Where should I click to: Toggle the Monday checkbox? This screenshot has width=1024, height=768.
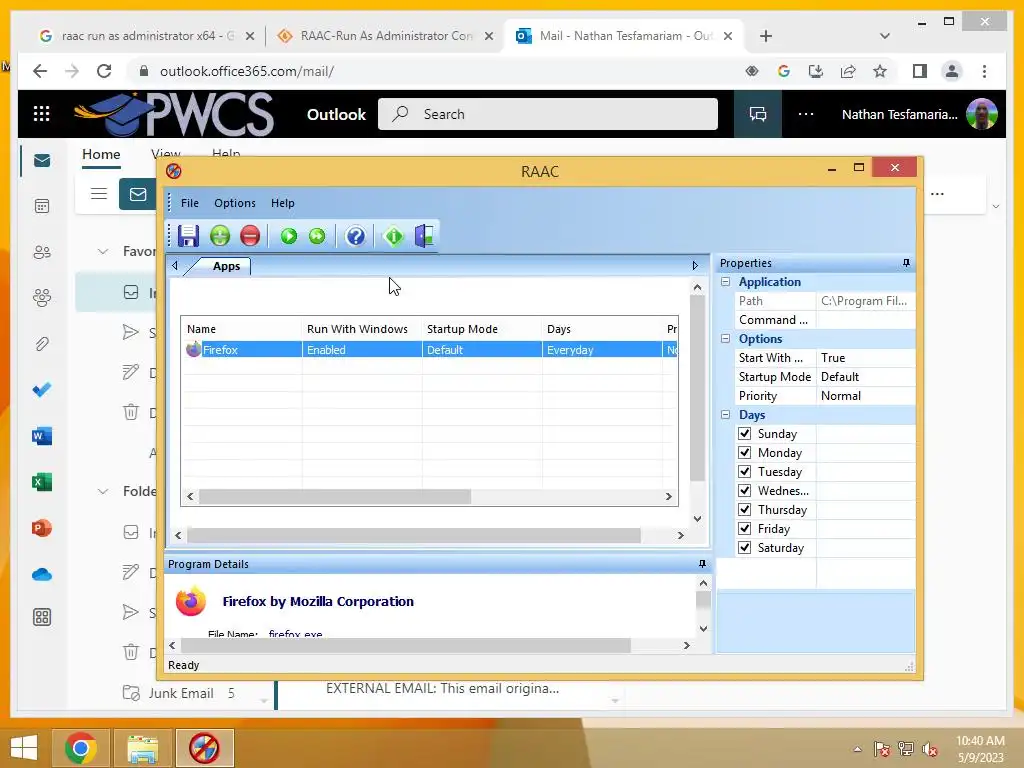click(744, 452)
